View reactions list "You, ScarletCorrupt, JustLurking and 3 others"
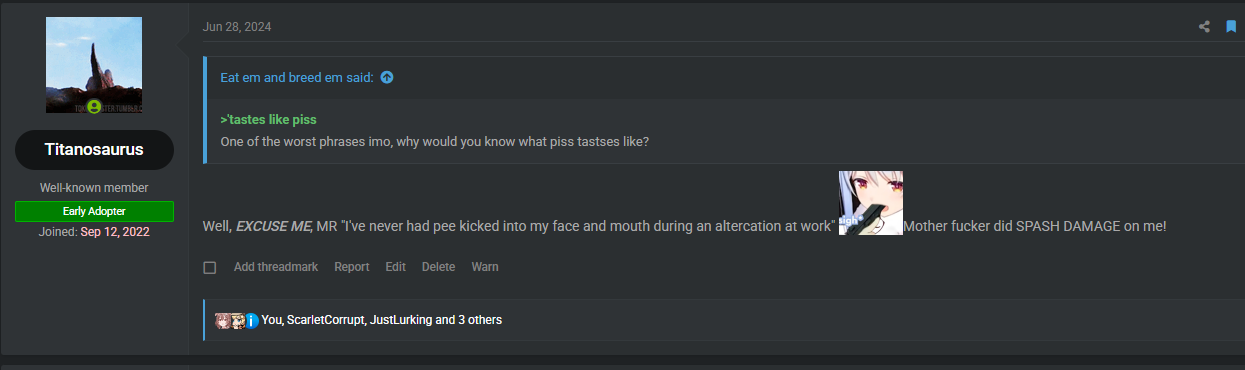Viewport: 1245px width, 370px height. [382, 320]
